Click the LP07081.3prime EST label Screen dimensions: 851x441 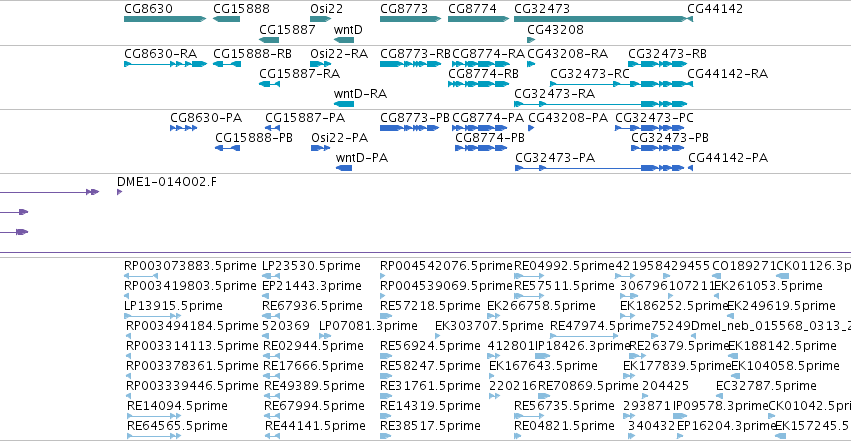click(368, 326)
